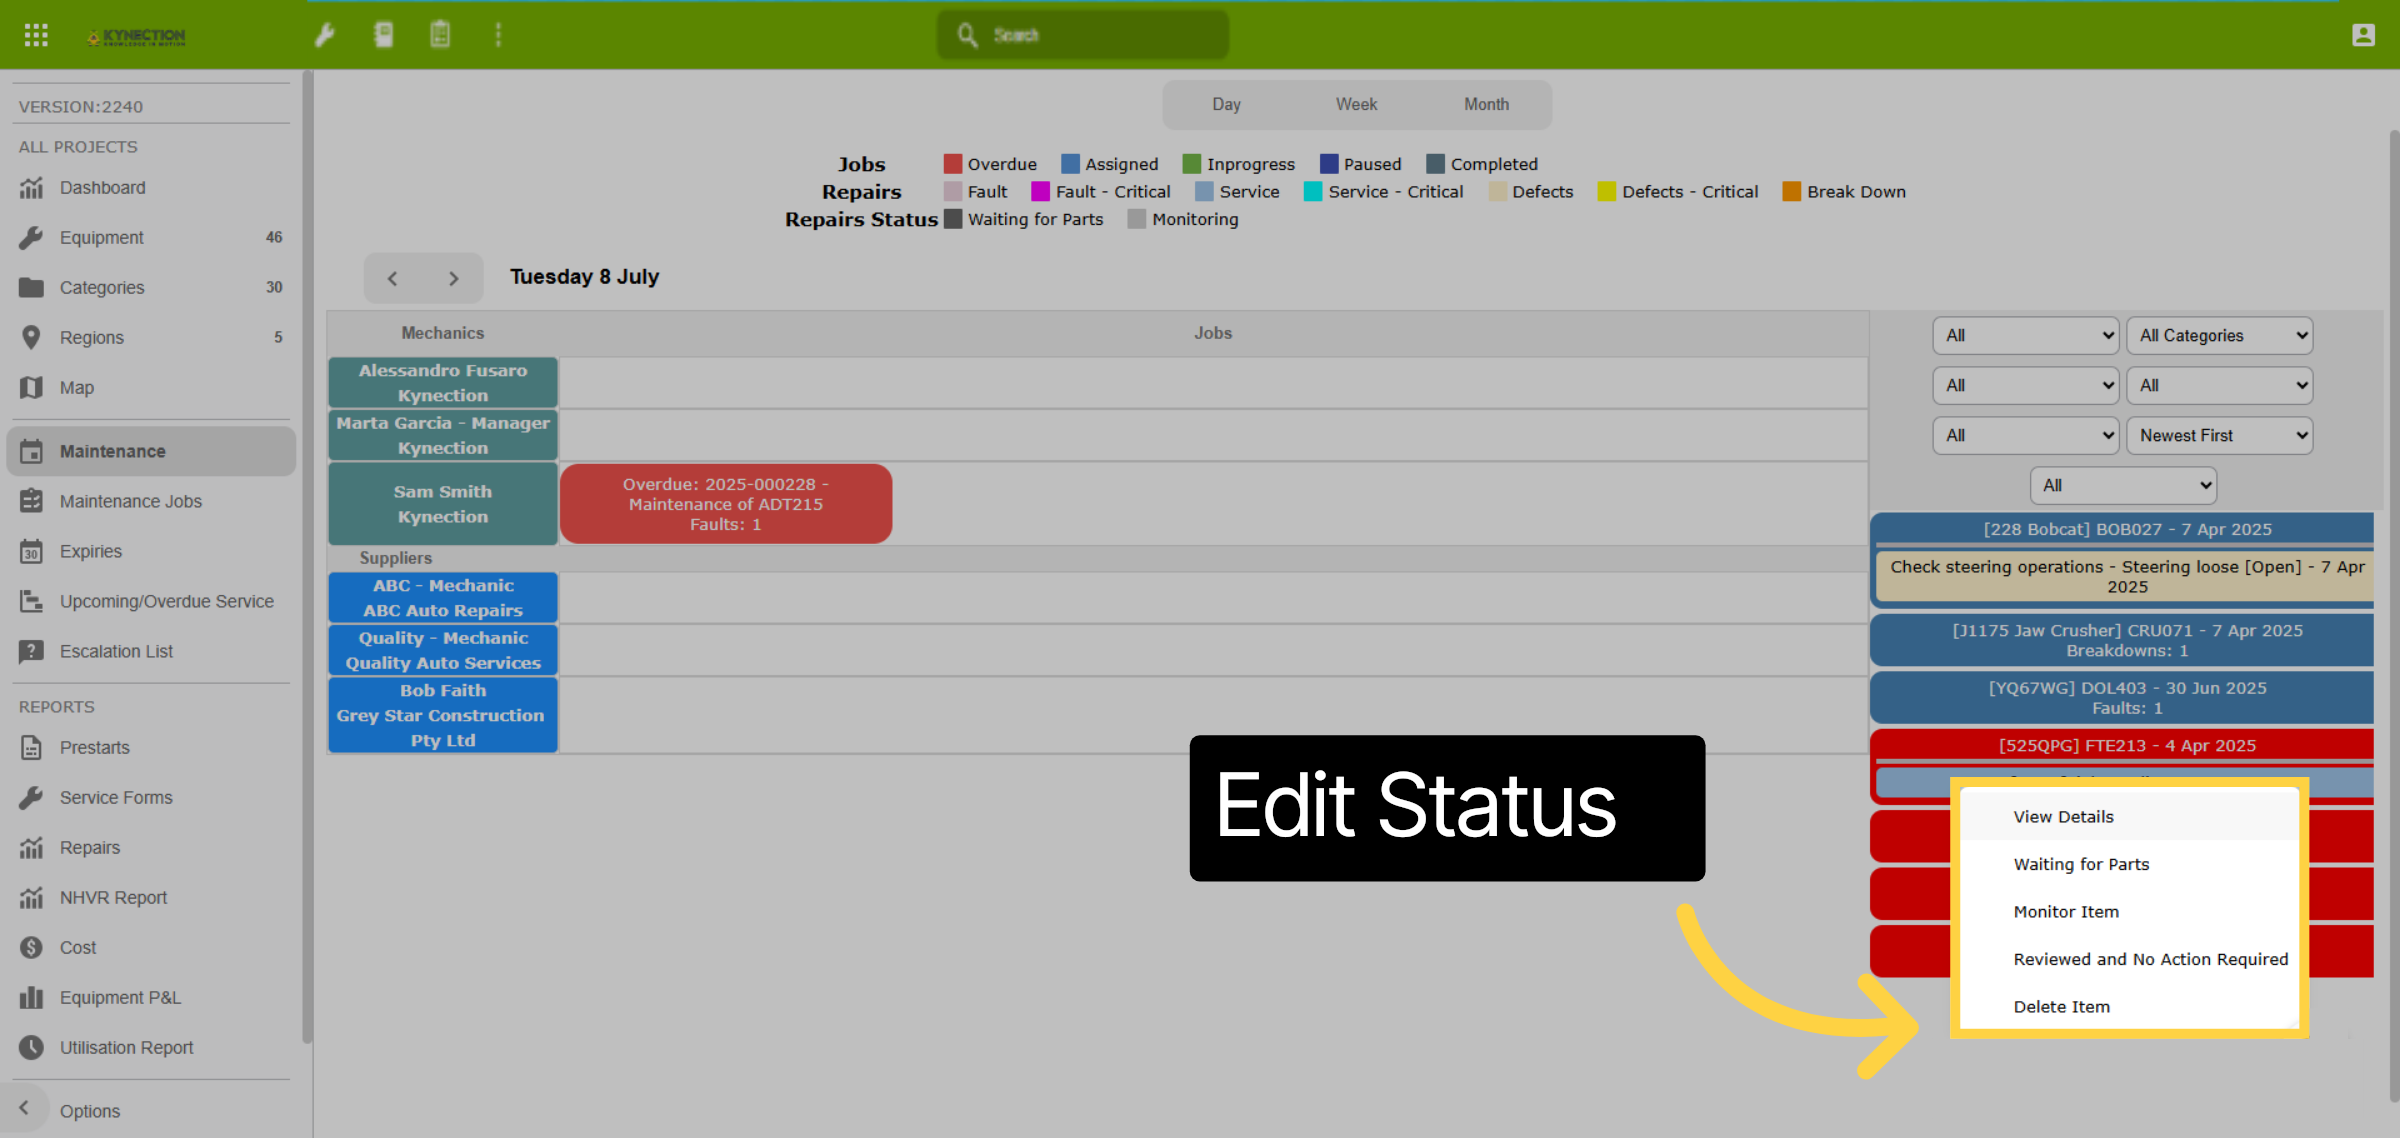
Task: Open the second-row left All dropdown
Action: pyautogui.click(x=2026, y=386)
